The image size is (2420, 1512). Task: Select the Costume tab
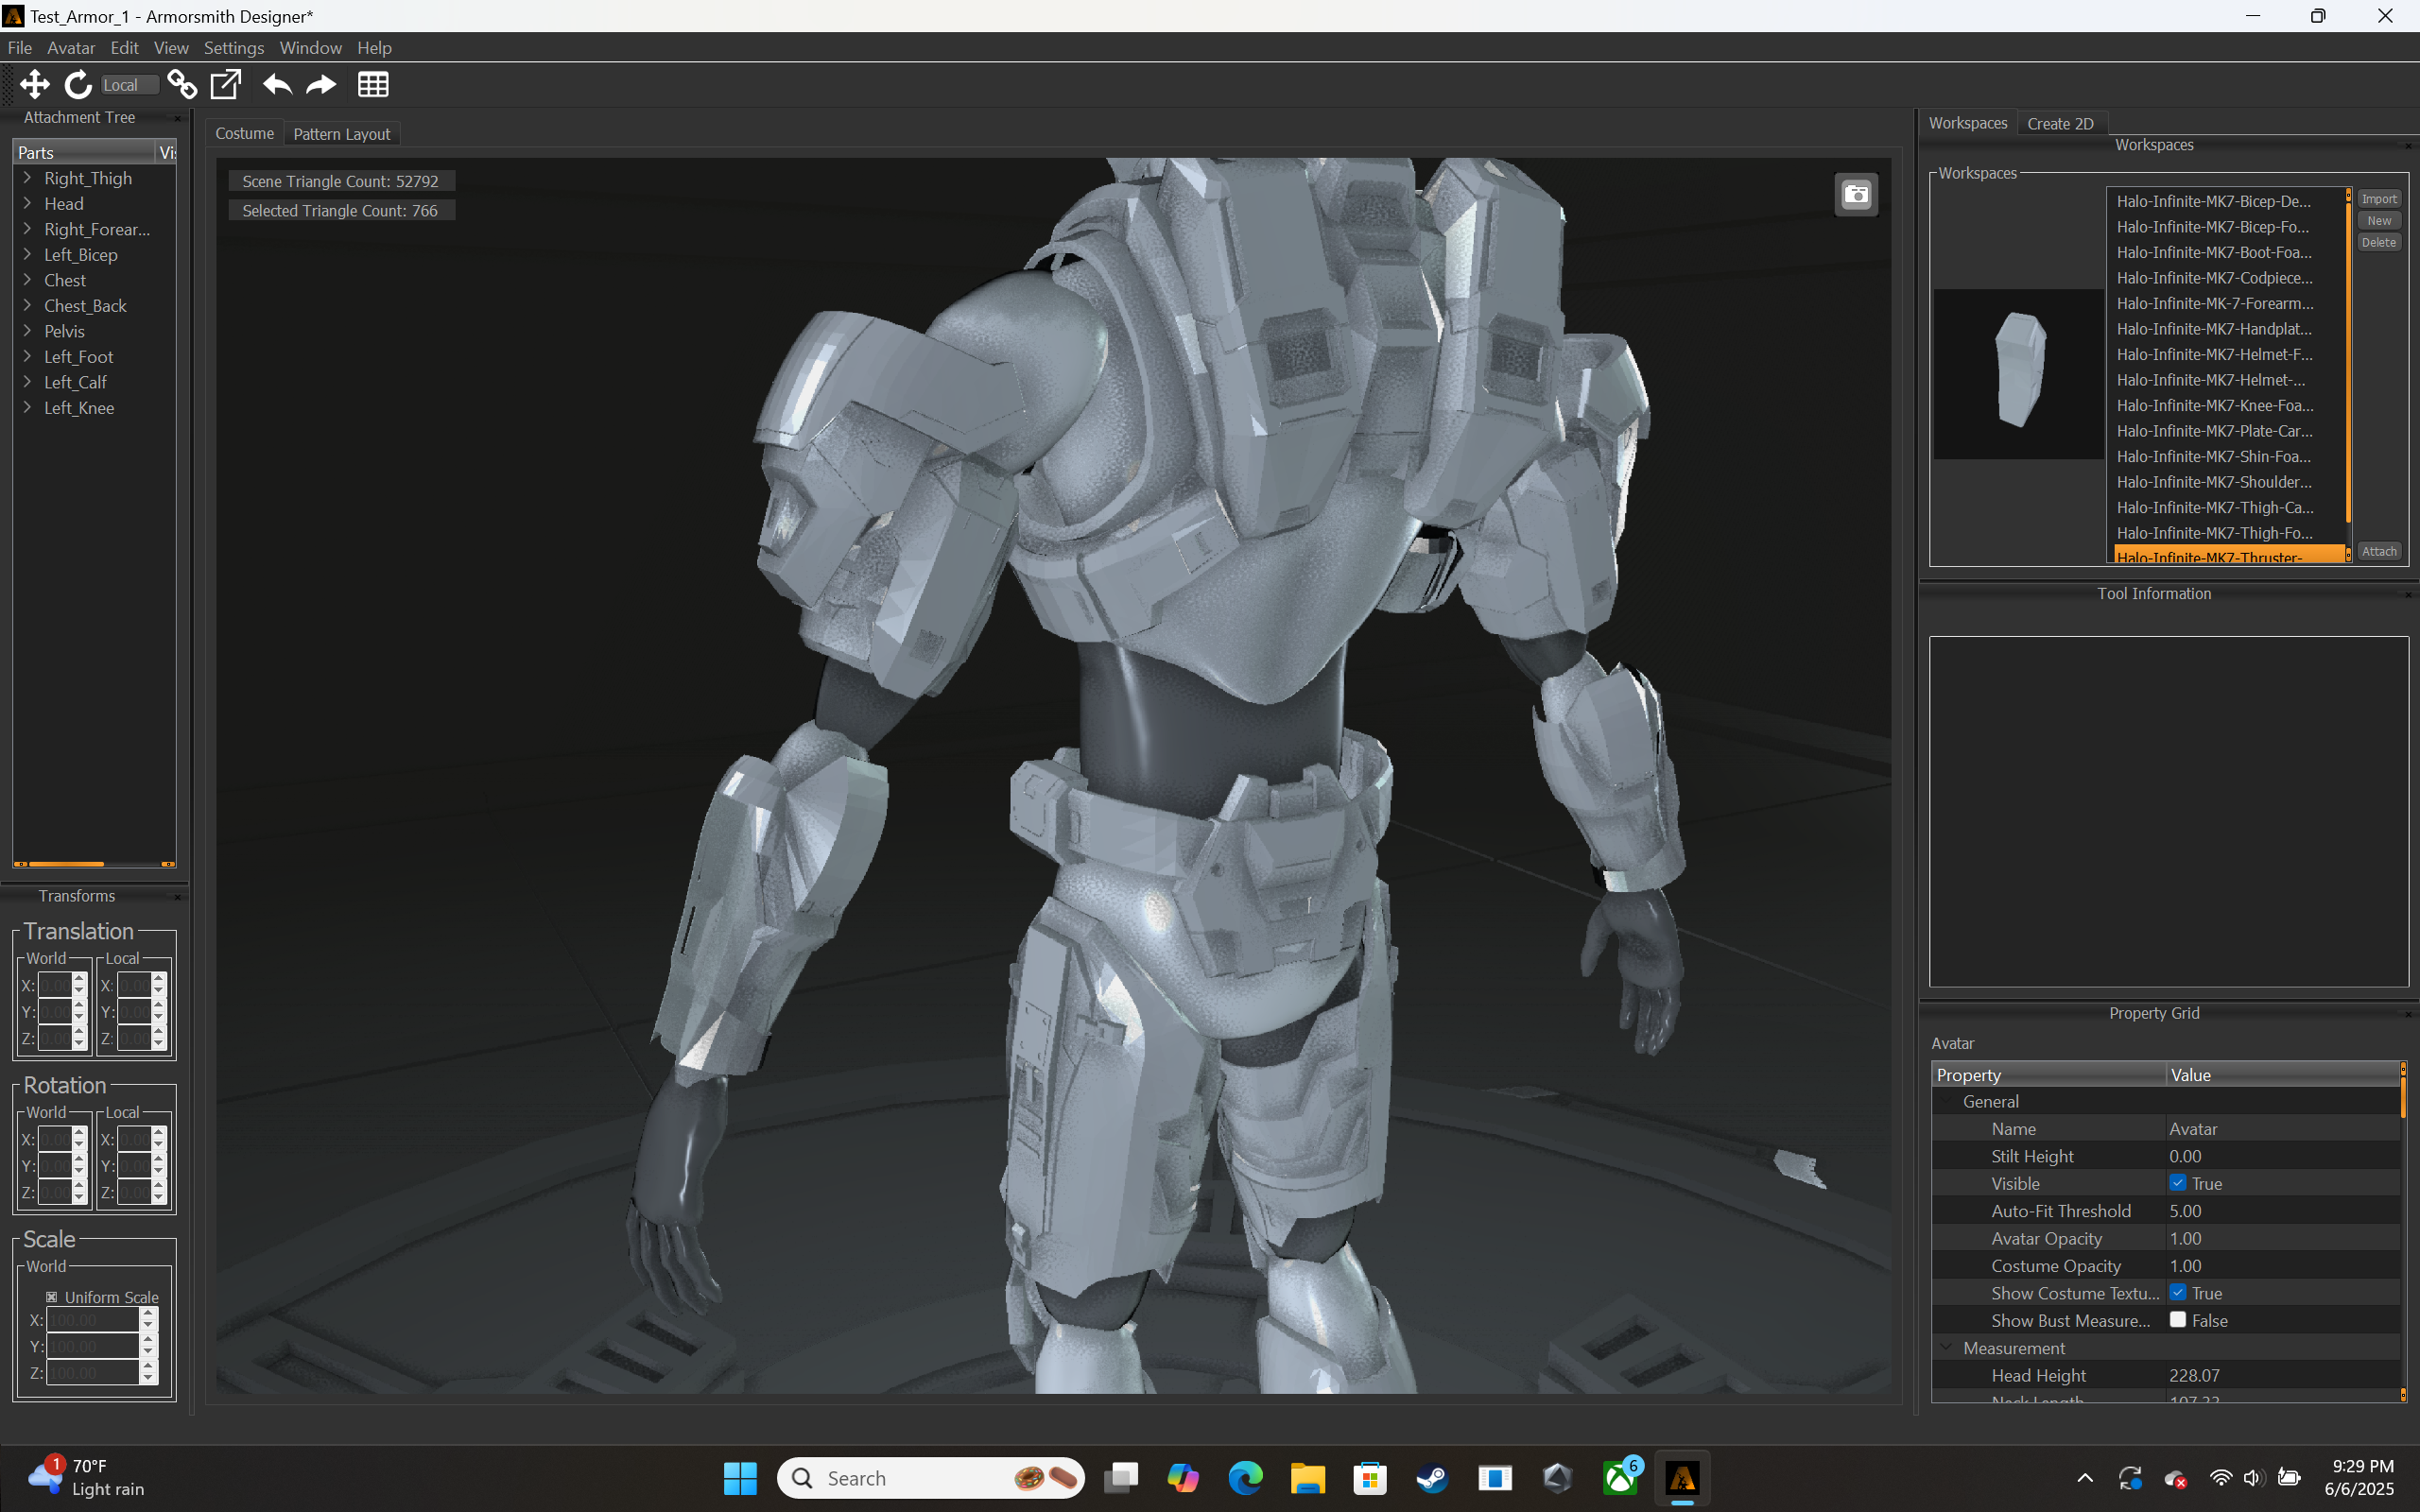coord(244,134)
